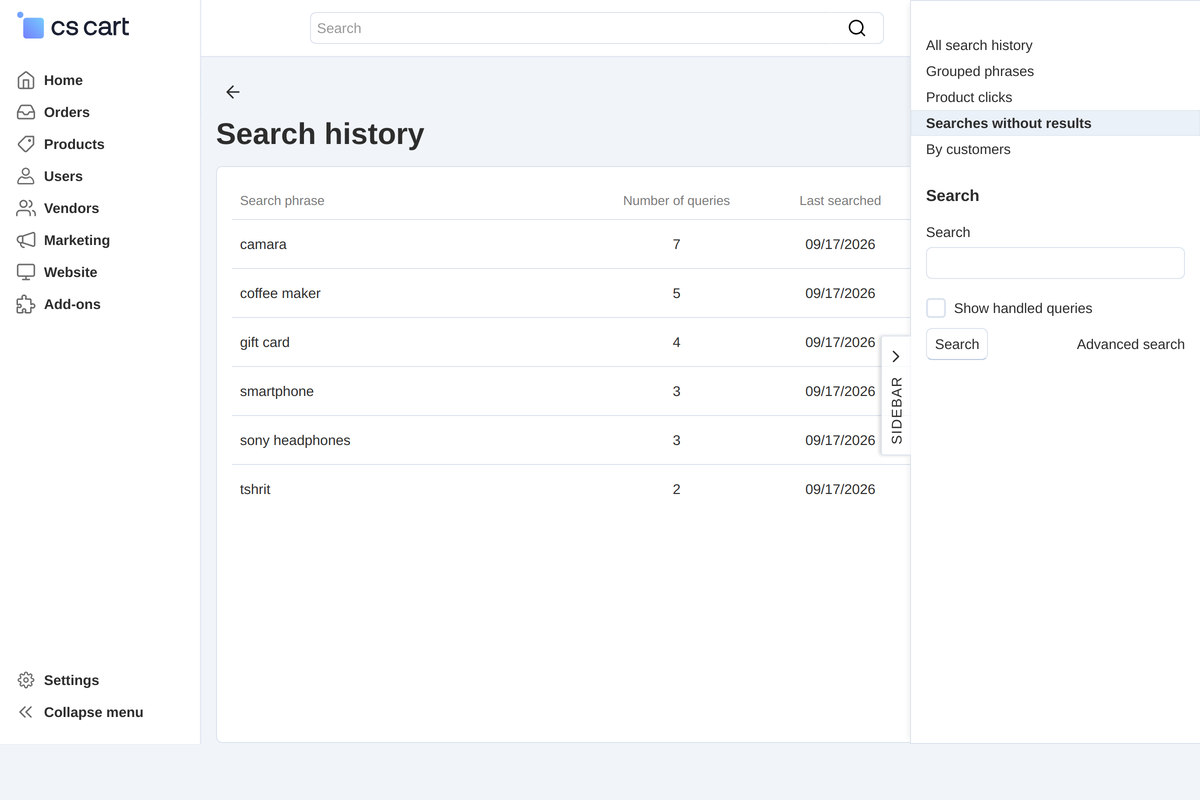Select Grouped phrases view
This screenshot has height=800, width=1200.
980,71
